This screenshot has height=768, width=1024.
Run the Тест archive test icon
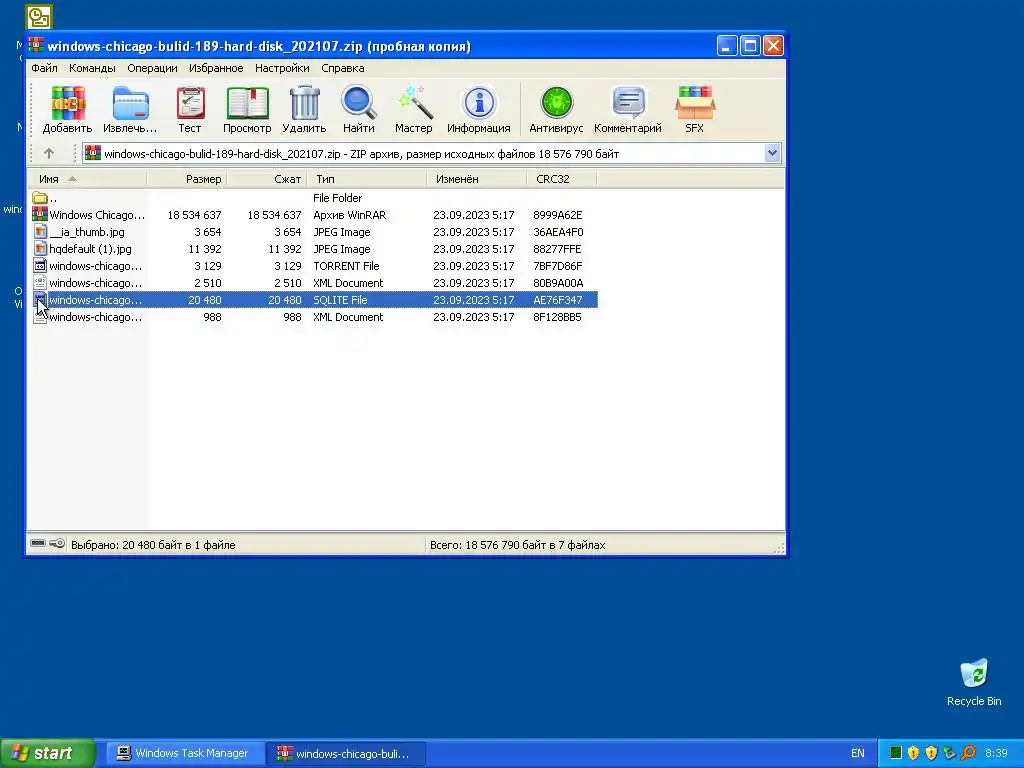tap(190, 103)
